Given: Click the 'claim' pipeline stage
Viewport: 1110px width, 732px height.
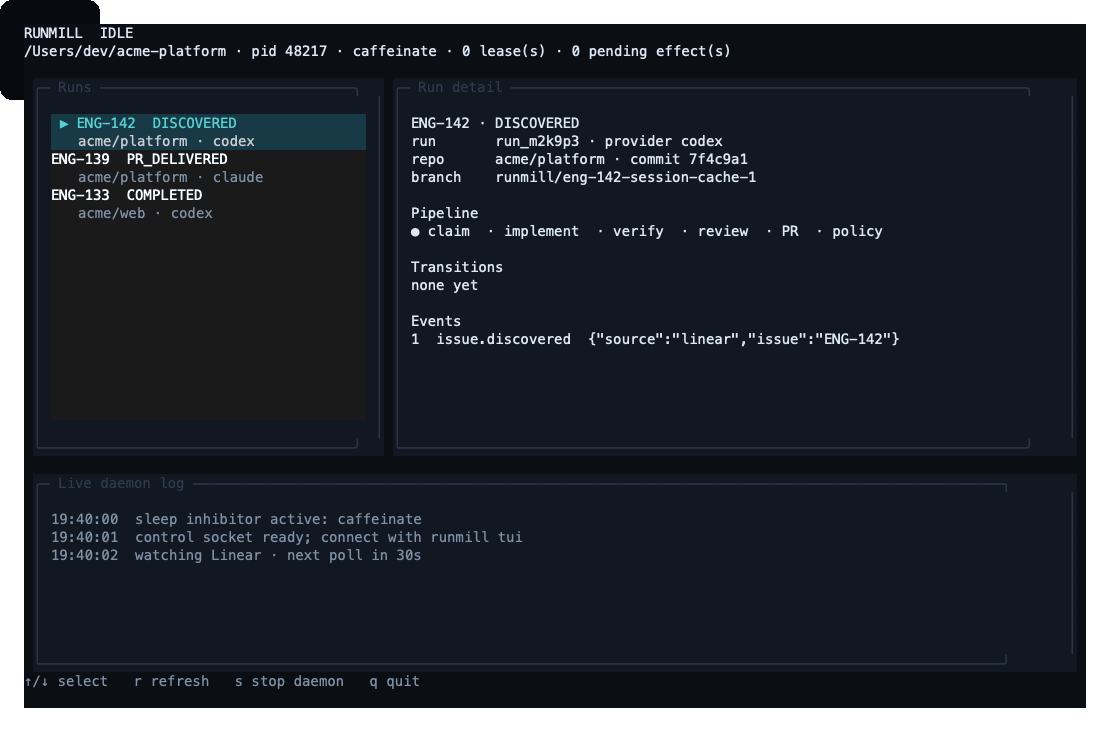Looking at the screenshot, I should point(449,231).
